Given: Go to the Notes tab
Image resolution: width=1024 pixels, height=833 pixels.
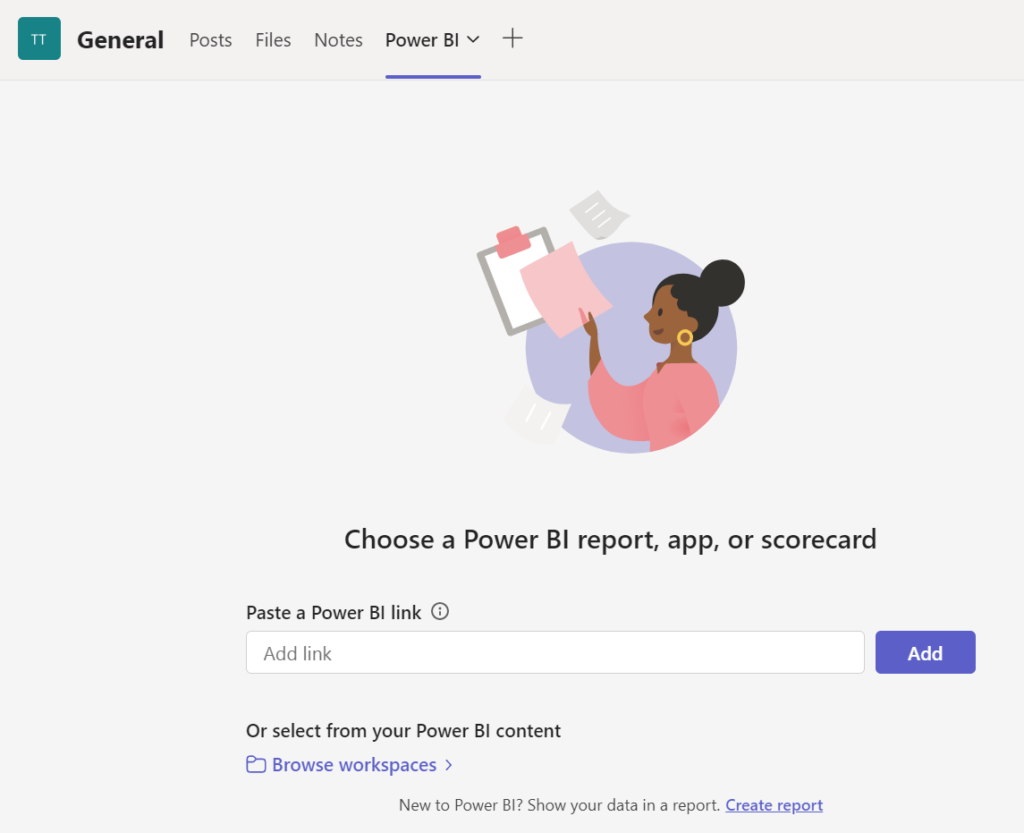Looking at the screenshot, I should click(338, 40).
